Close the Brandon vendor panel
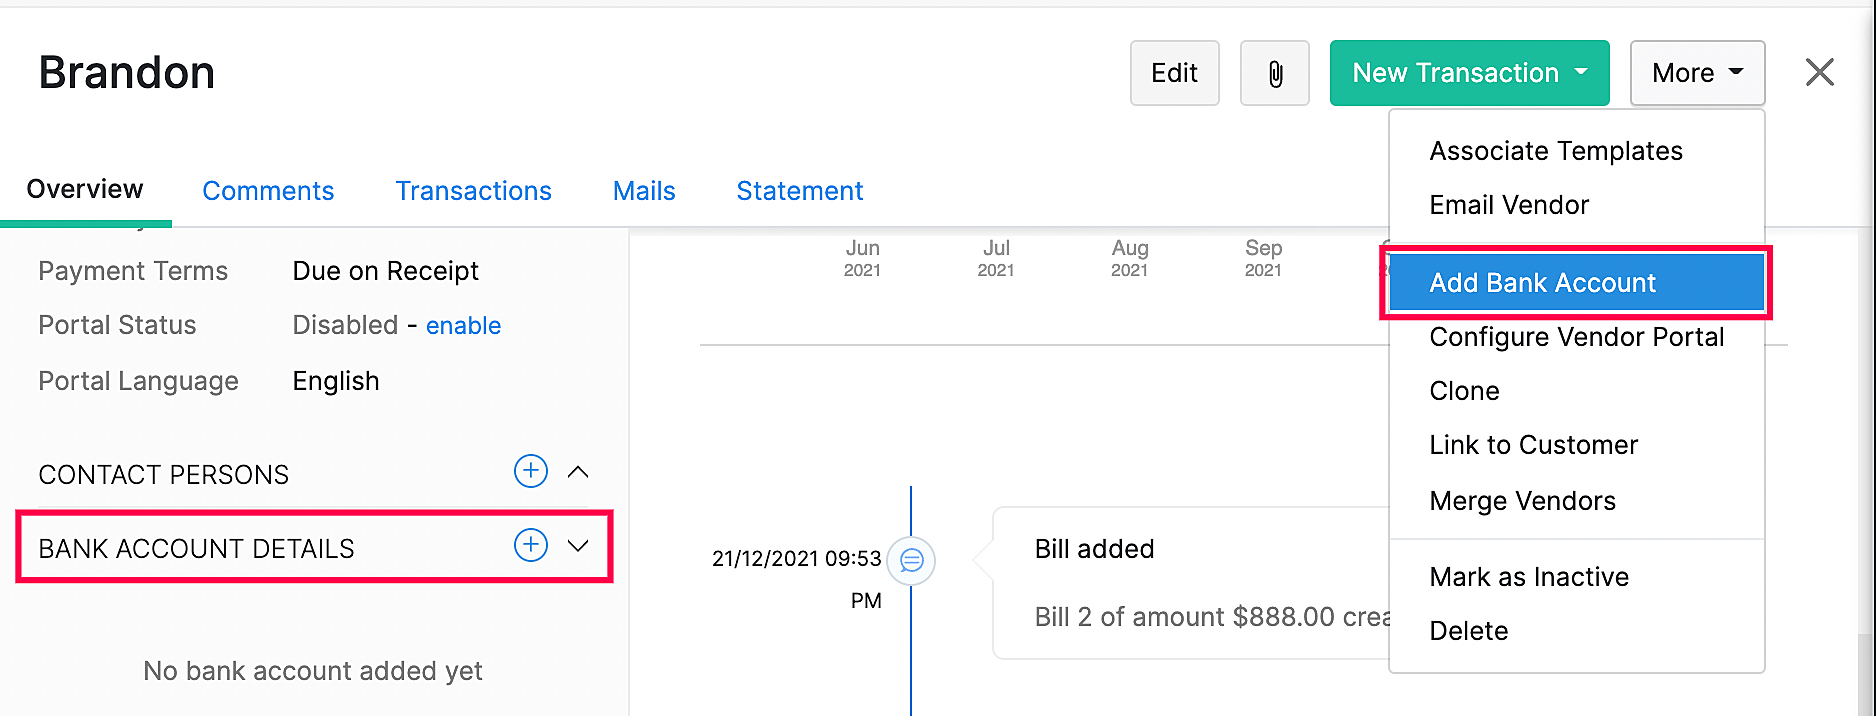 (1819, 72)
